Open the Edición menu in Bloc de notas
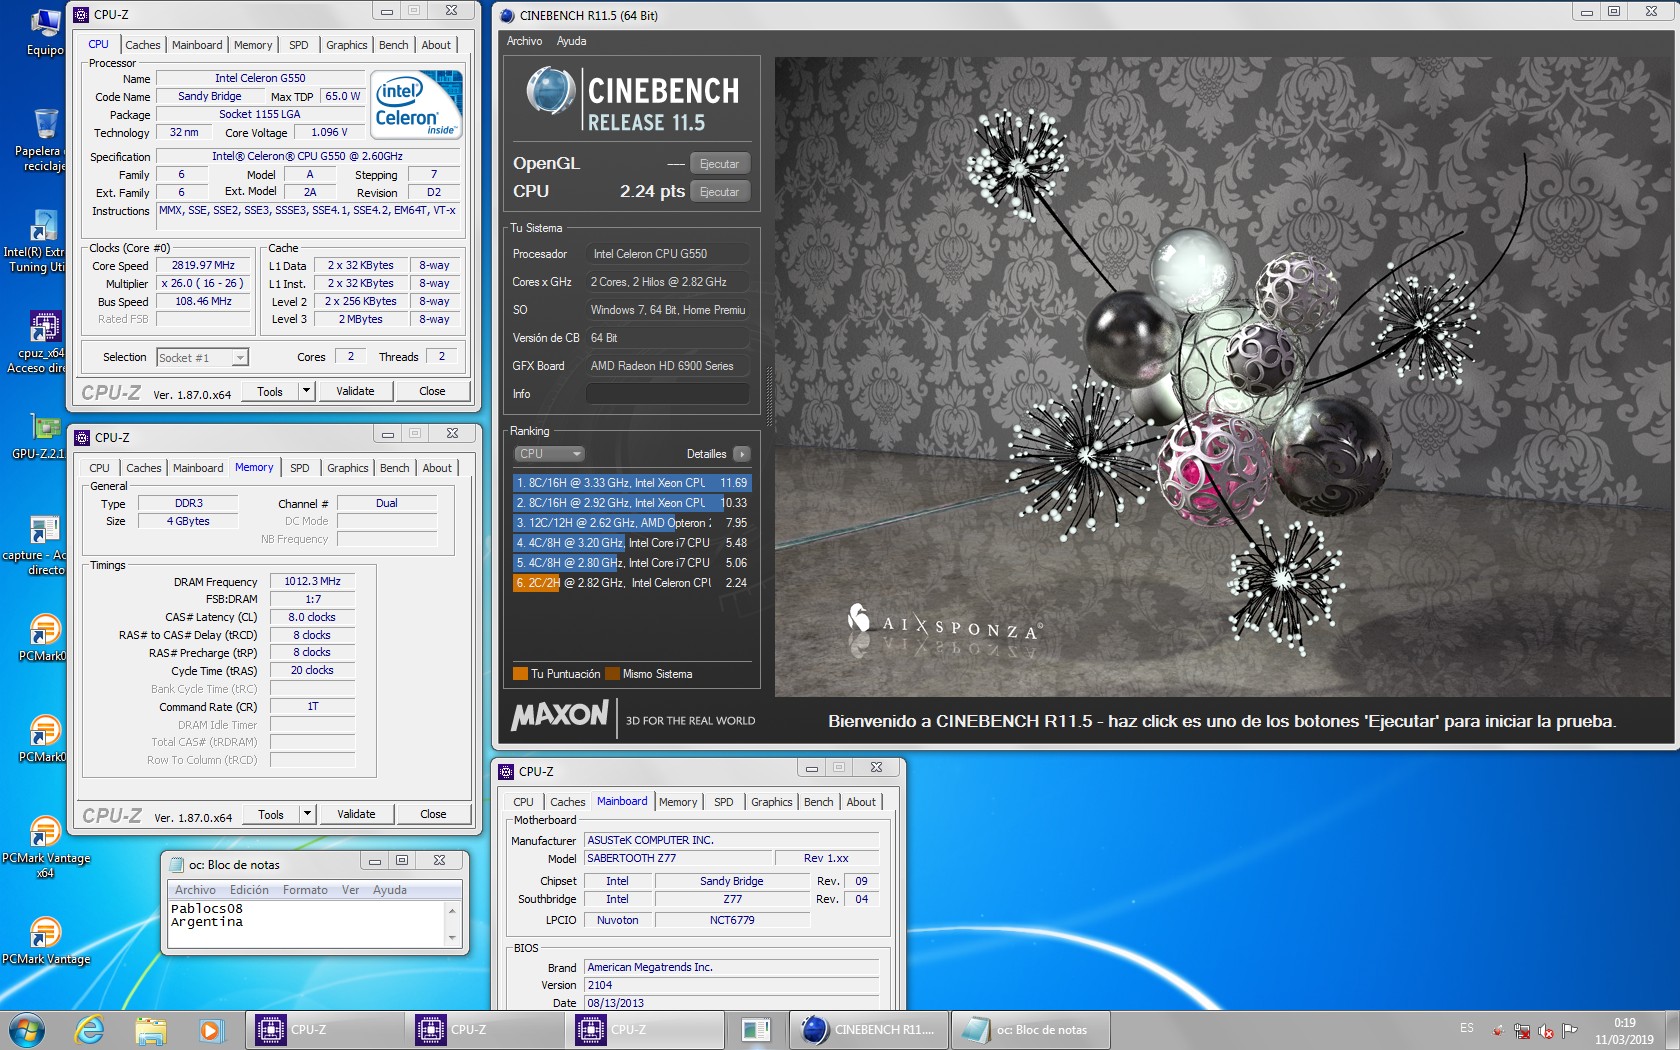The image size is (1680, 1050). click(x=249, y=890)
